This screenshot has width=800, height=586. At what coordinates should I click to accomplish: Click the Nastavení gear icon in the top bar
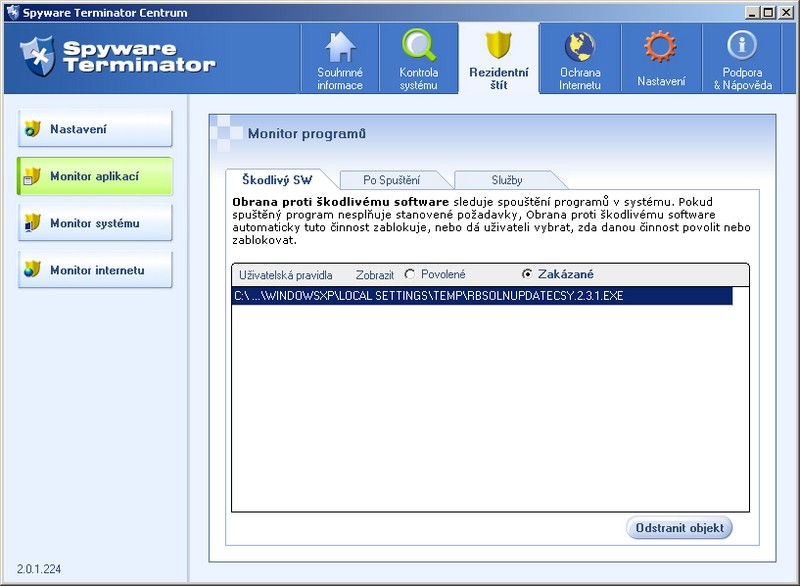[660, 47]
